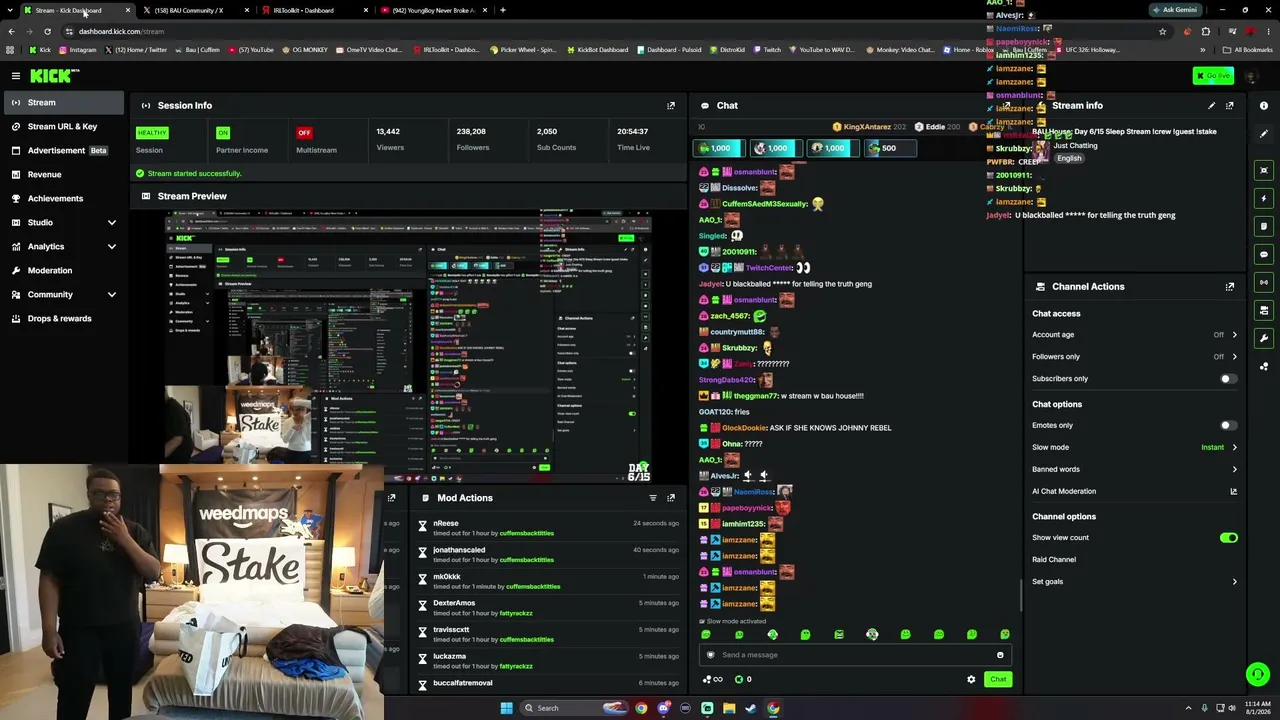Open Chrome tab search dropdown

pyautogui.click(x=11, y=10)
